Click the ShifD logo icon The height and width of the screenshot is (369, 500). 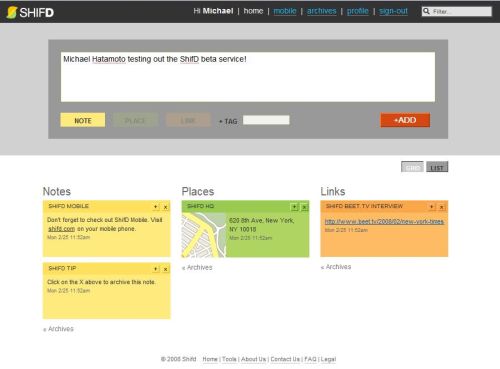12,12
